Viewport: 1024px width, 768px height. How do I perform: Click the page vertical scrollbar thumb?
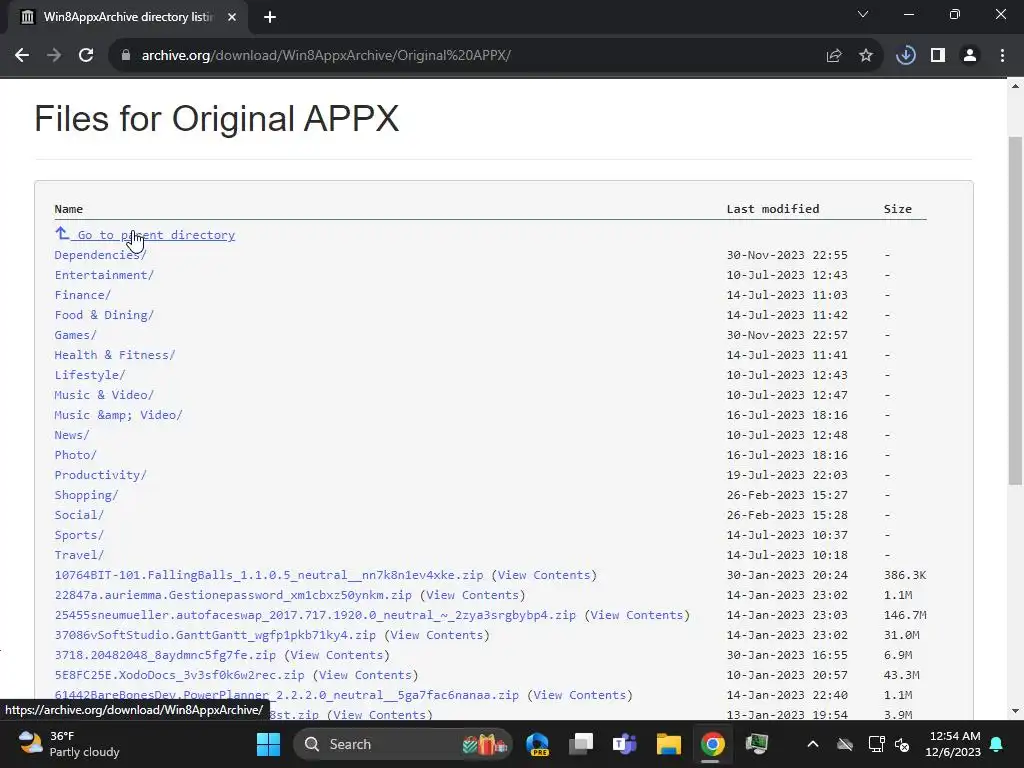(1015, 310)
